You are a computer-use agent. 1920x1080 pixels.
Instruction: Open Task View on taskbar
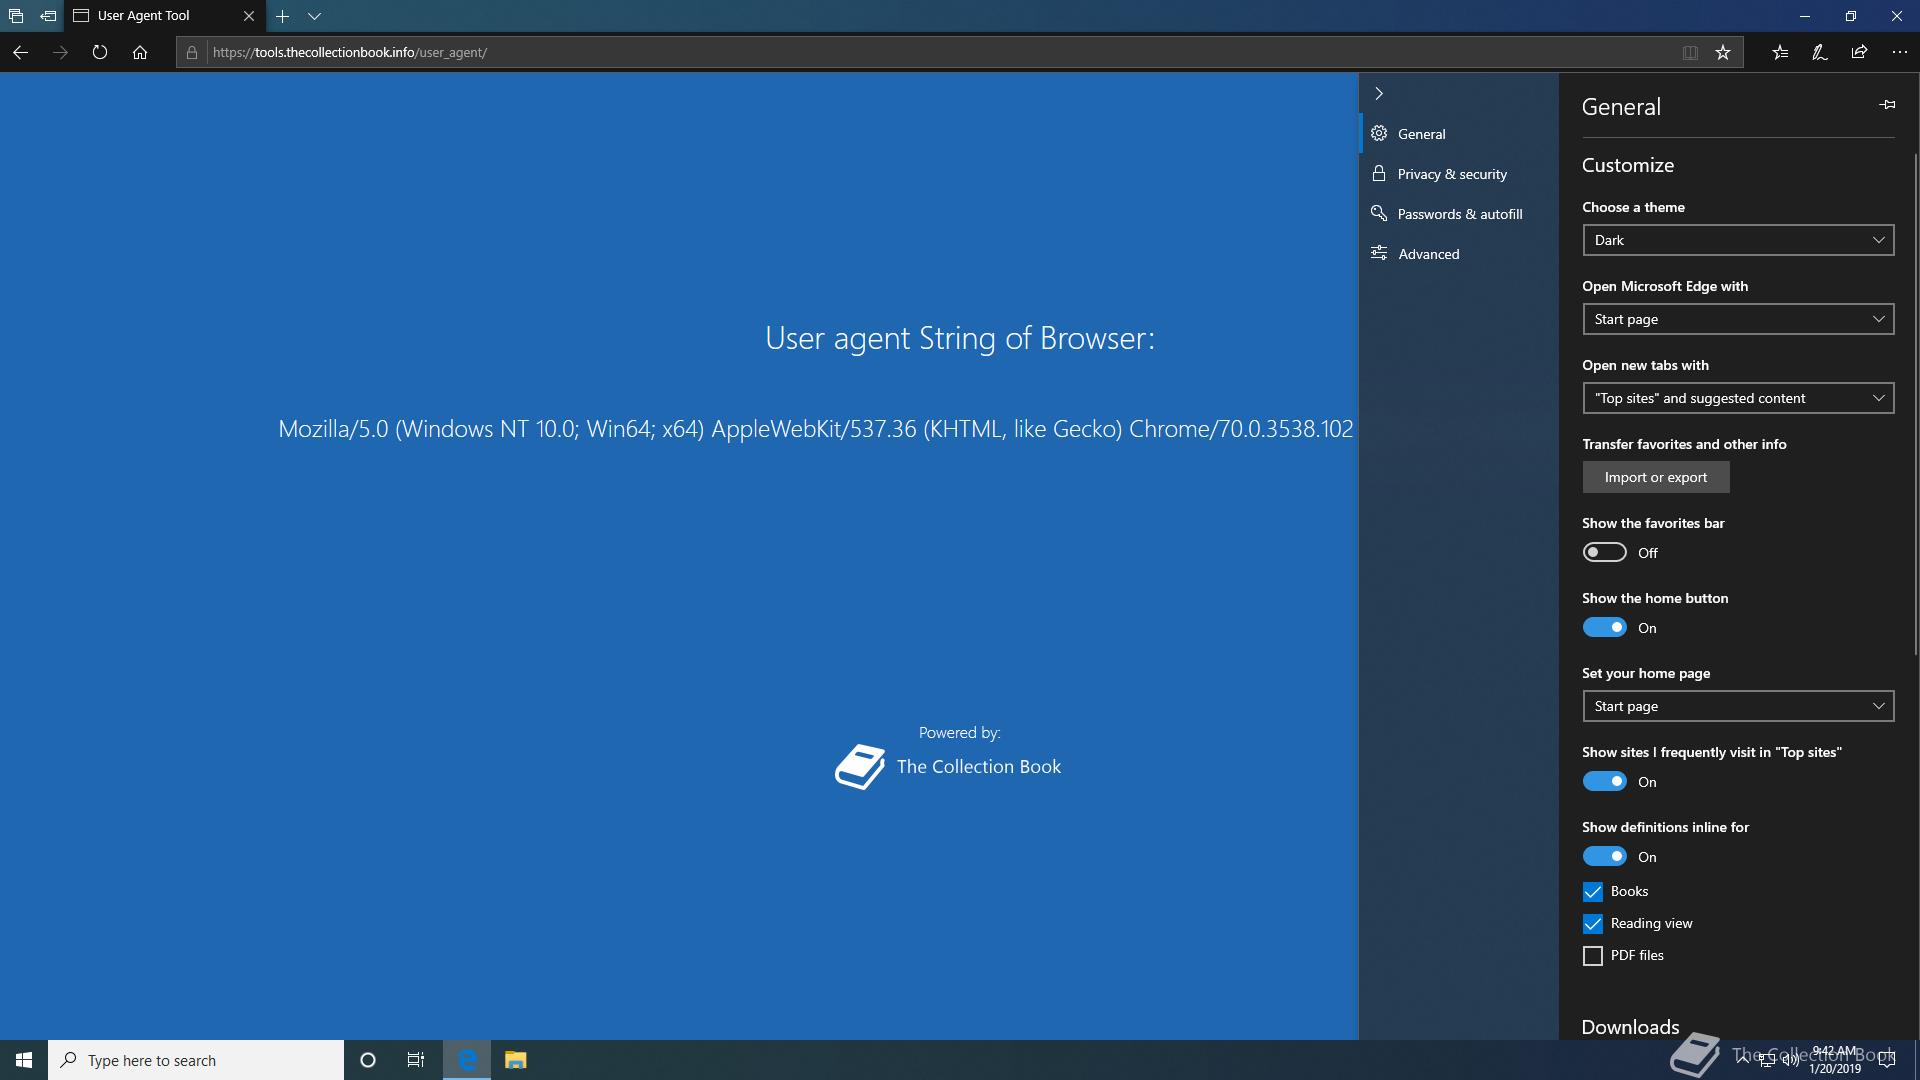[416, 1060]
